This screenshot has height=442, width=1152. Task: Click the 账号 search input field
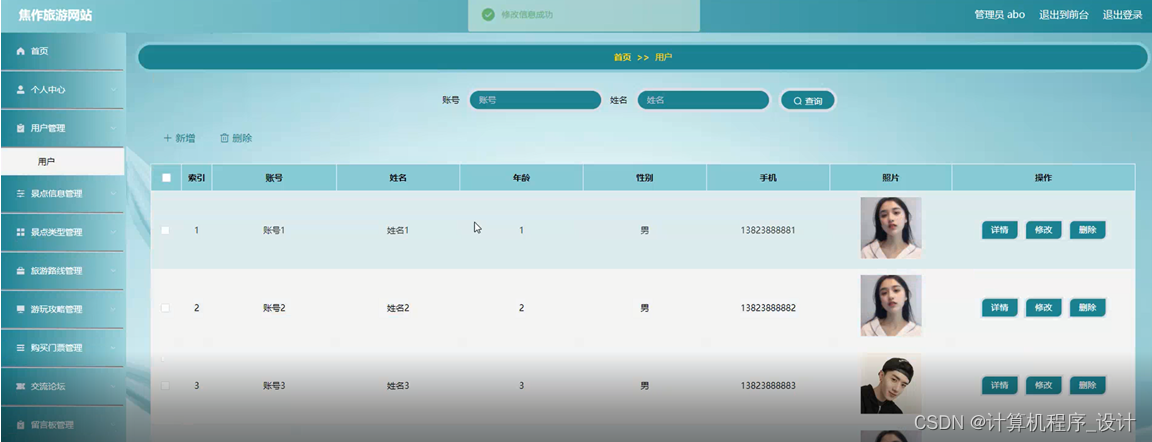click(536, 100)
